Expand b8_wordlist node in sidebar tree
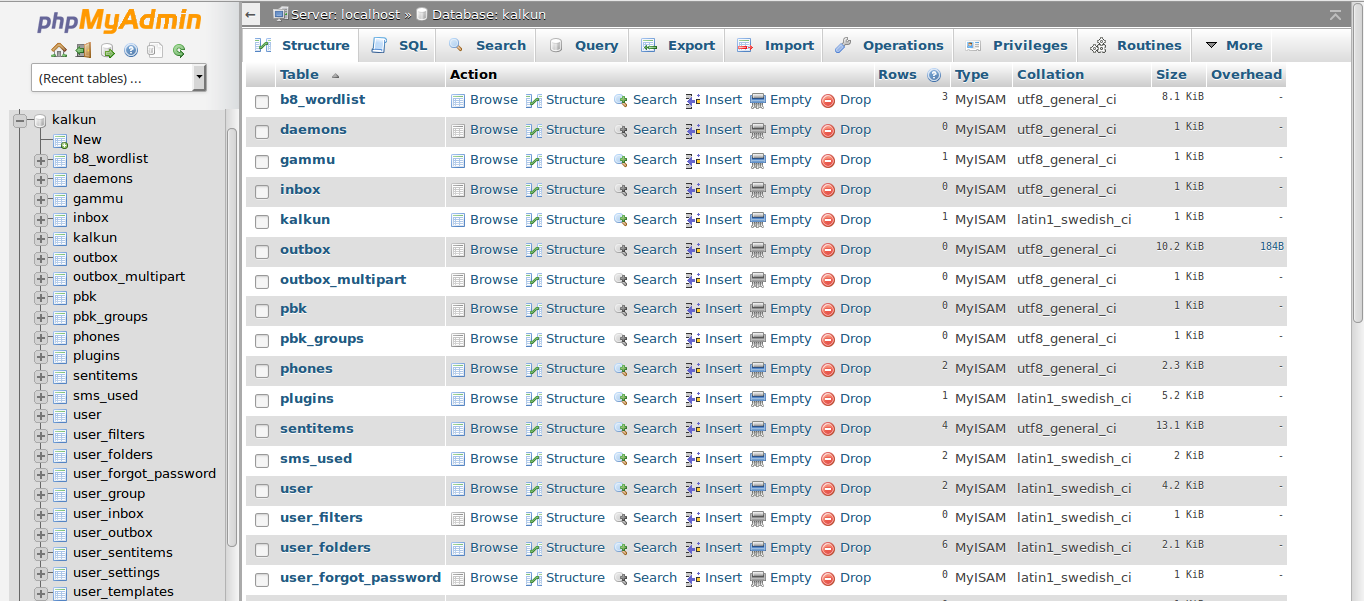 (41, 159)
